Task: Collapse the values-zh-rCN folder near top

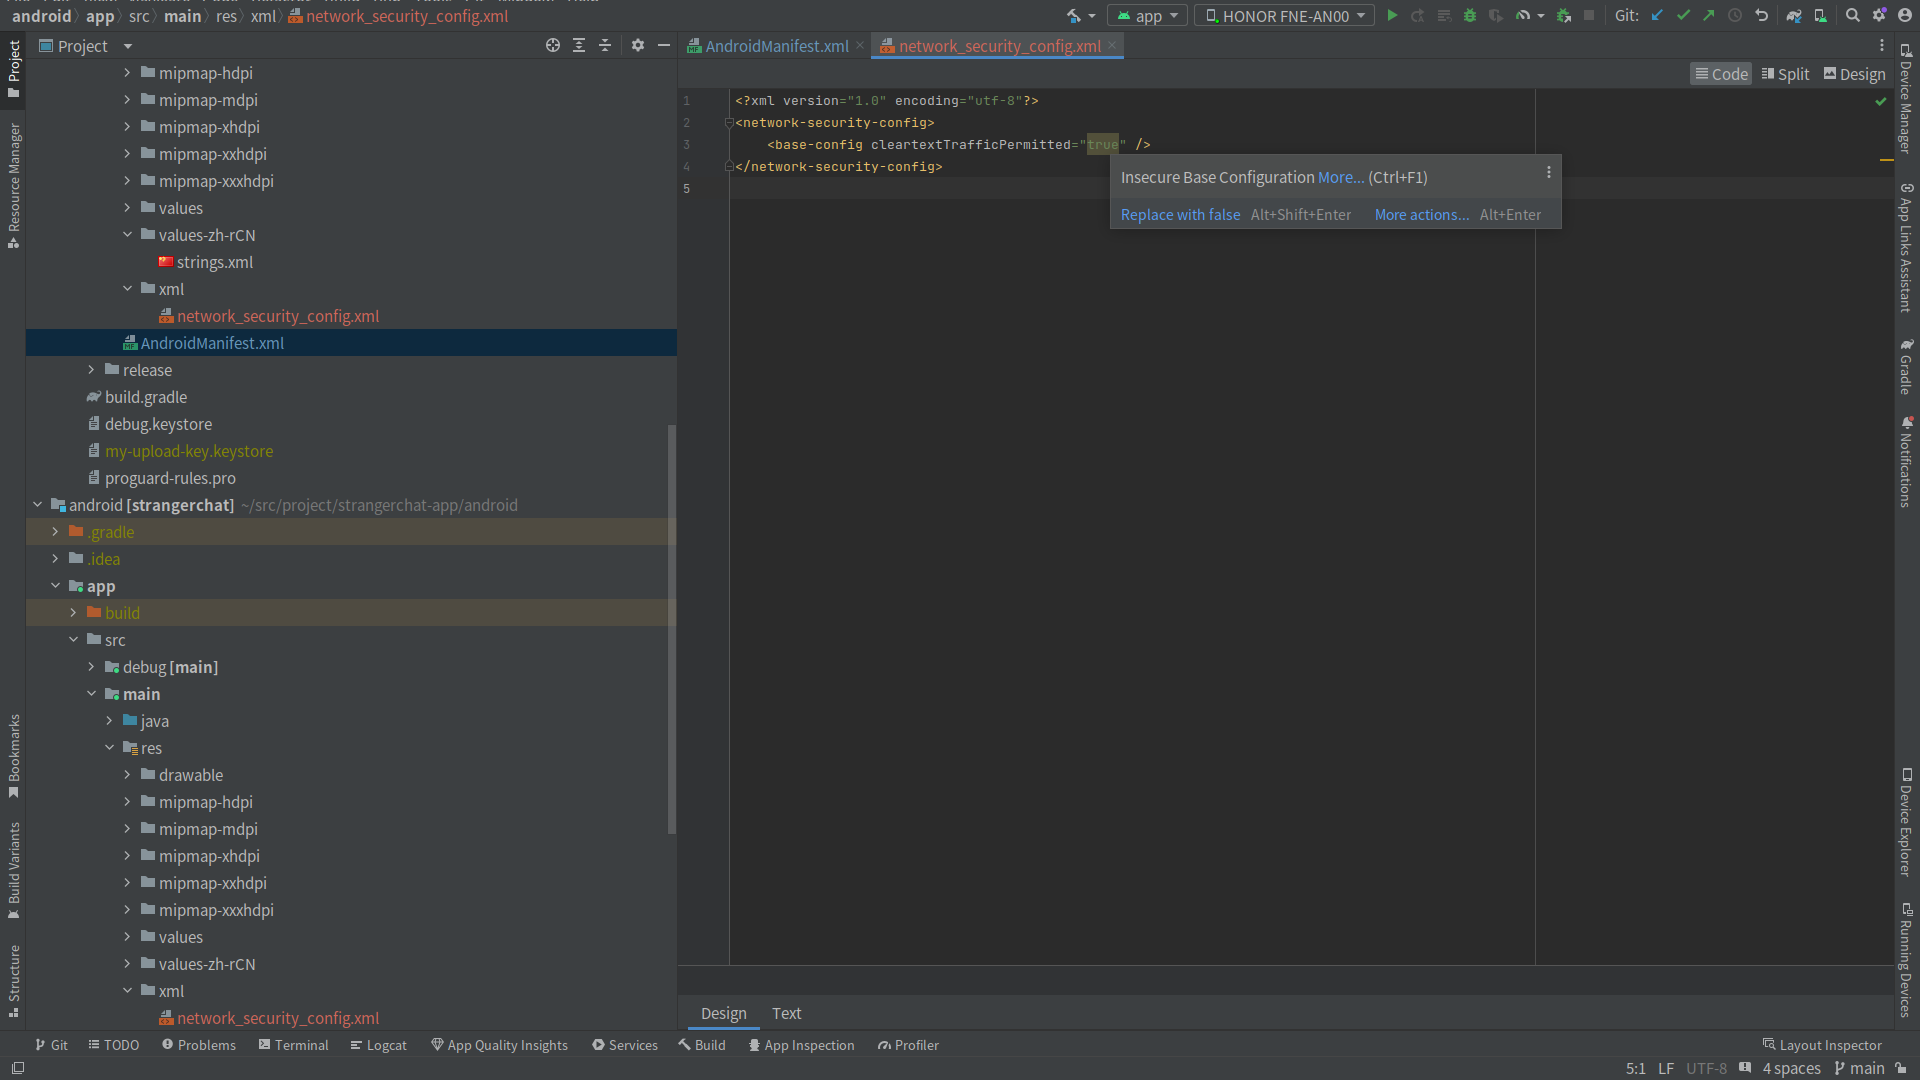Action: (x=127, y=235)
